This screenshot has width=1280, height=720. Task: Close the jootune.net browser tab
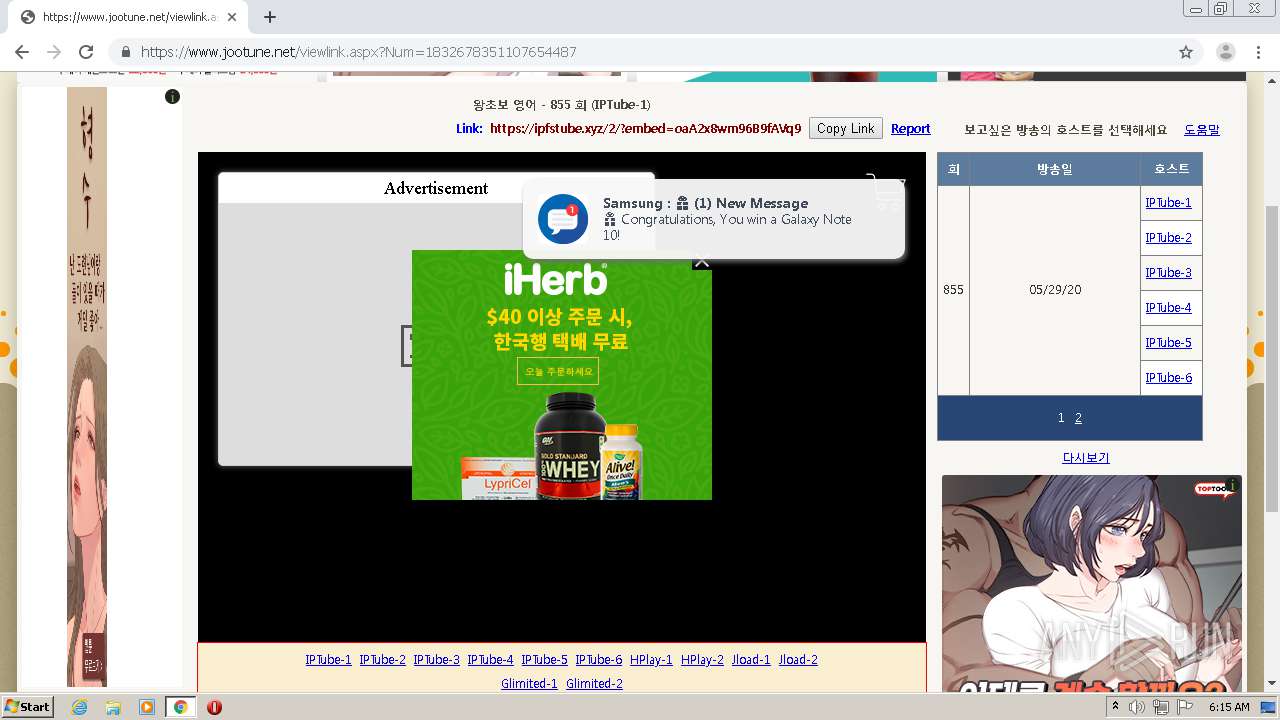(x=232, y=17)
